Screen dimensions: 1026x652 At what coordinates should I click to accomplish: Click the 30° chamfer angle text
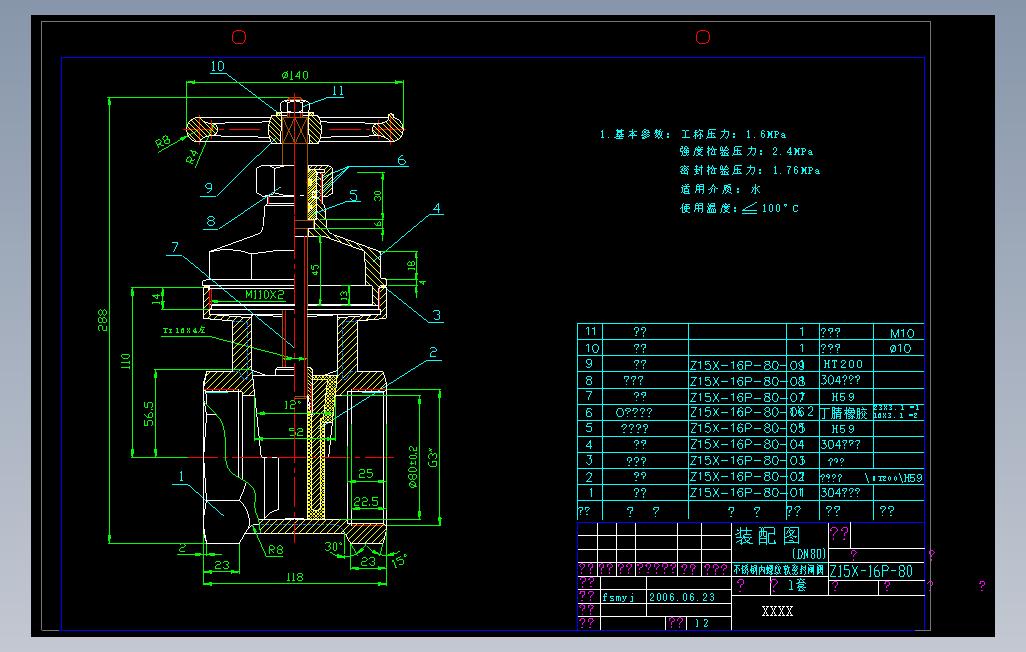tap(334, 547)
